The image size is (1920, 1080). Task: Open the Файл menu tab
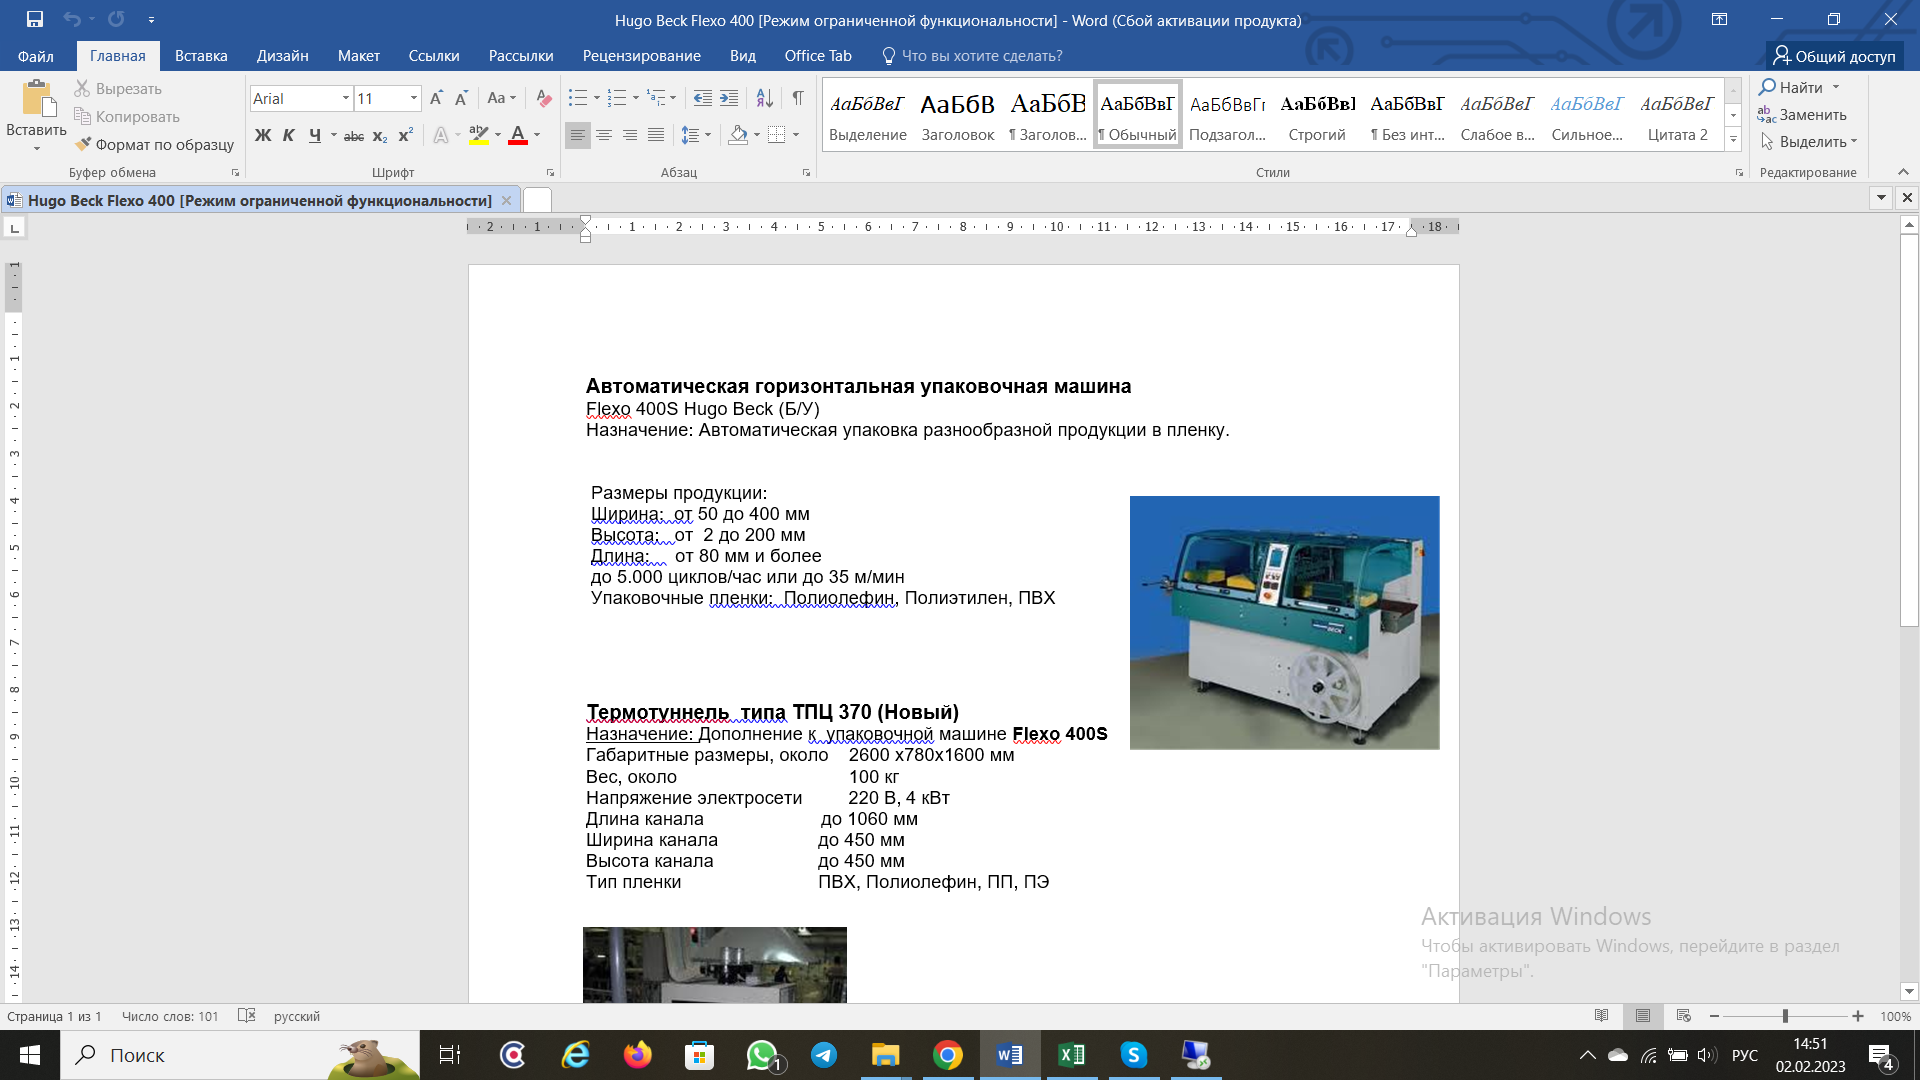pos(36,56)
